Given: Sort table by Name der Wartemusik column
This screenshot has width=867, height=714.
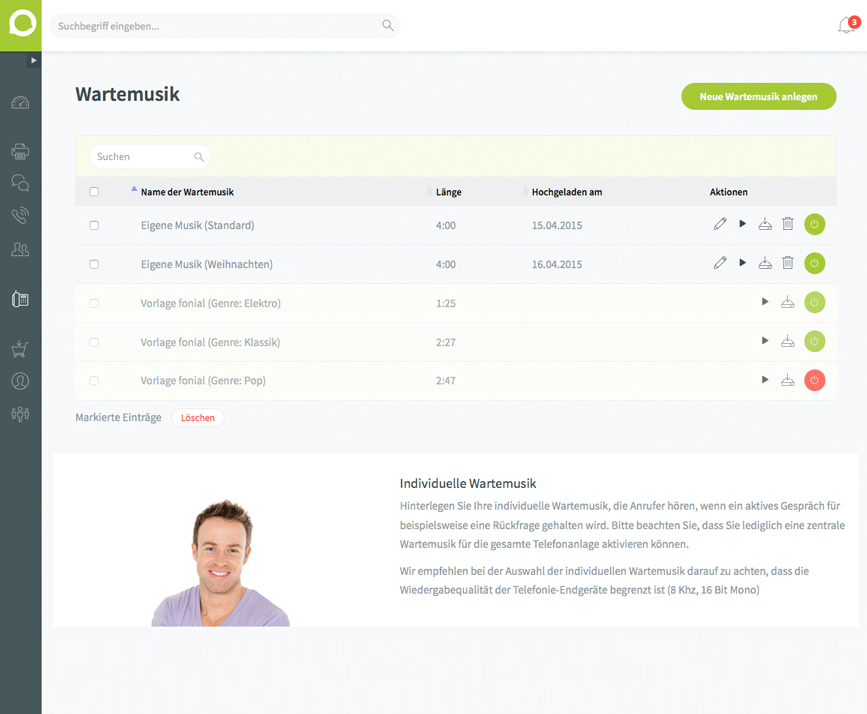Looking at the screenshot, I should point(187,192).
